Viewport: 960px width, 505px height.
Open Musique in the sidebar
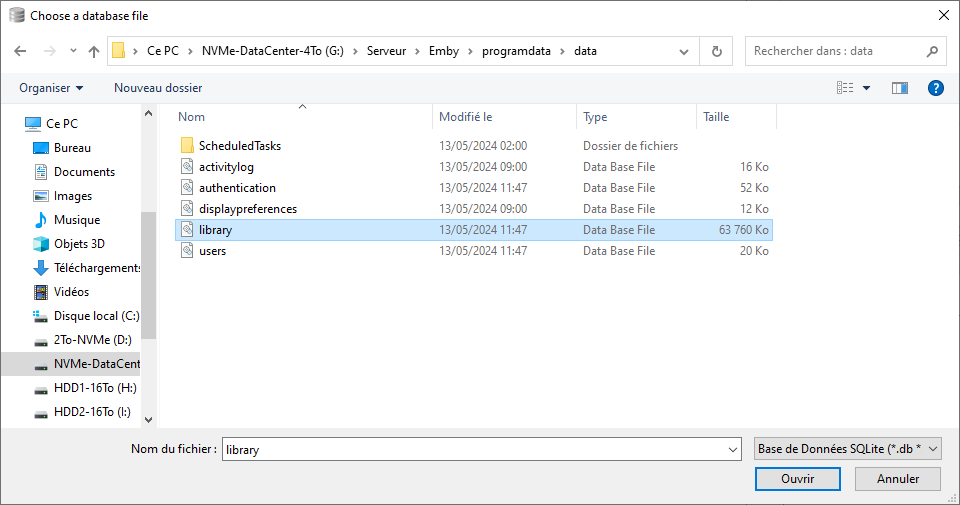tap(77, 220)
